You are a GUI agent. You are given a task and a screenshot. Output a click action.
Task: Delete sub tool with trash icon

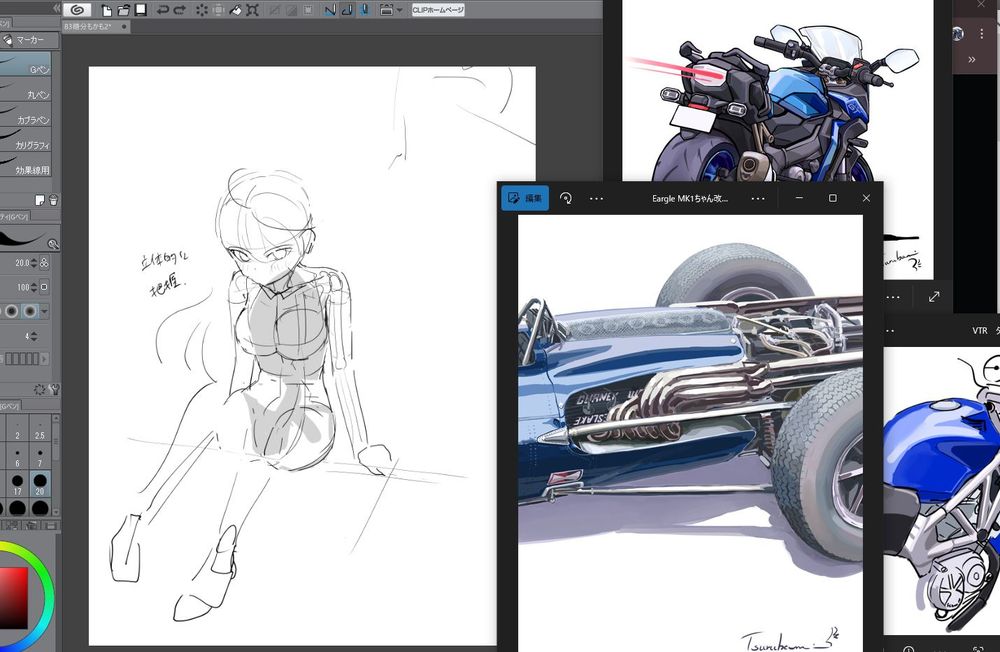[x=53, y=200]
